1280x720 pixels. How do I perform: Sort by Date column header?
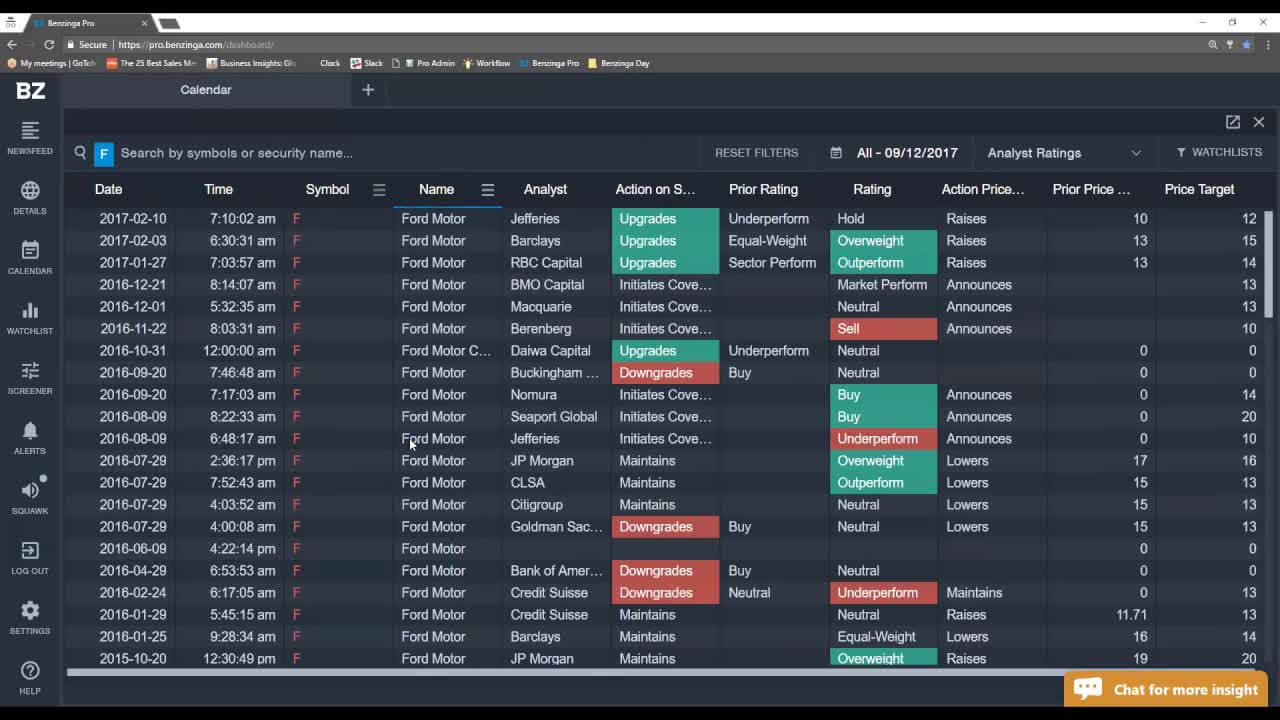click(108, 189)
